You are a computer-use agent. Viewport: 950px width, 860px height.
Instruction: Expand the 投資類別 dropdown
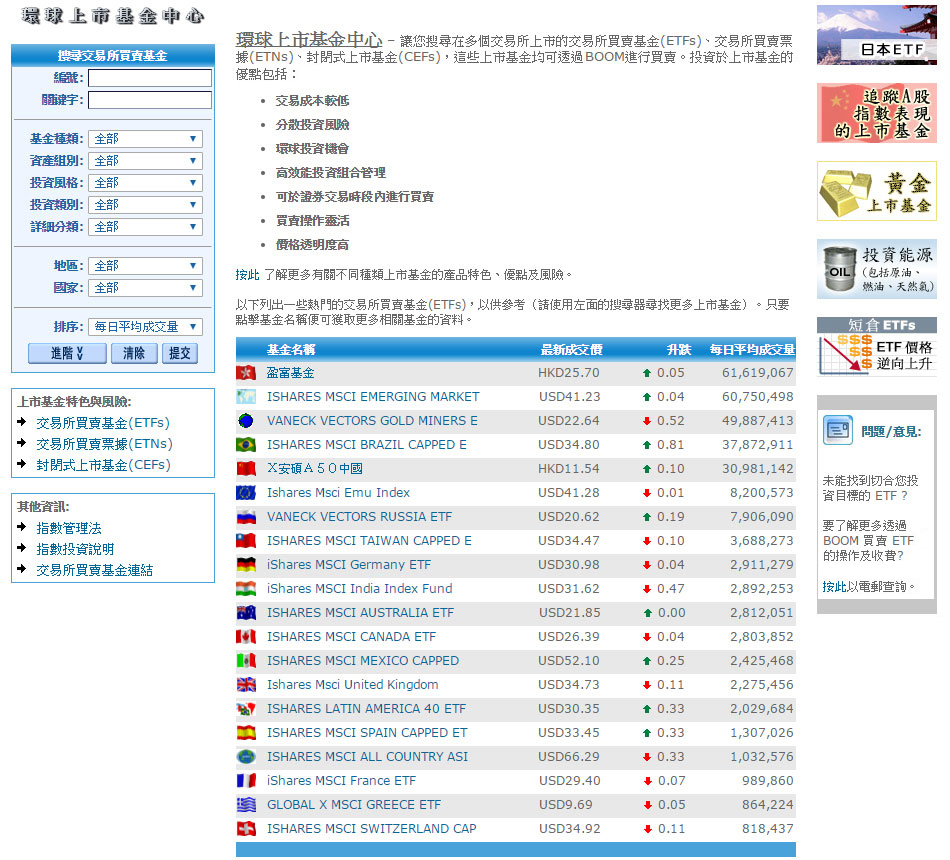pos(145,205)
